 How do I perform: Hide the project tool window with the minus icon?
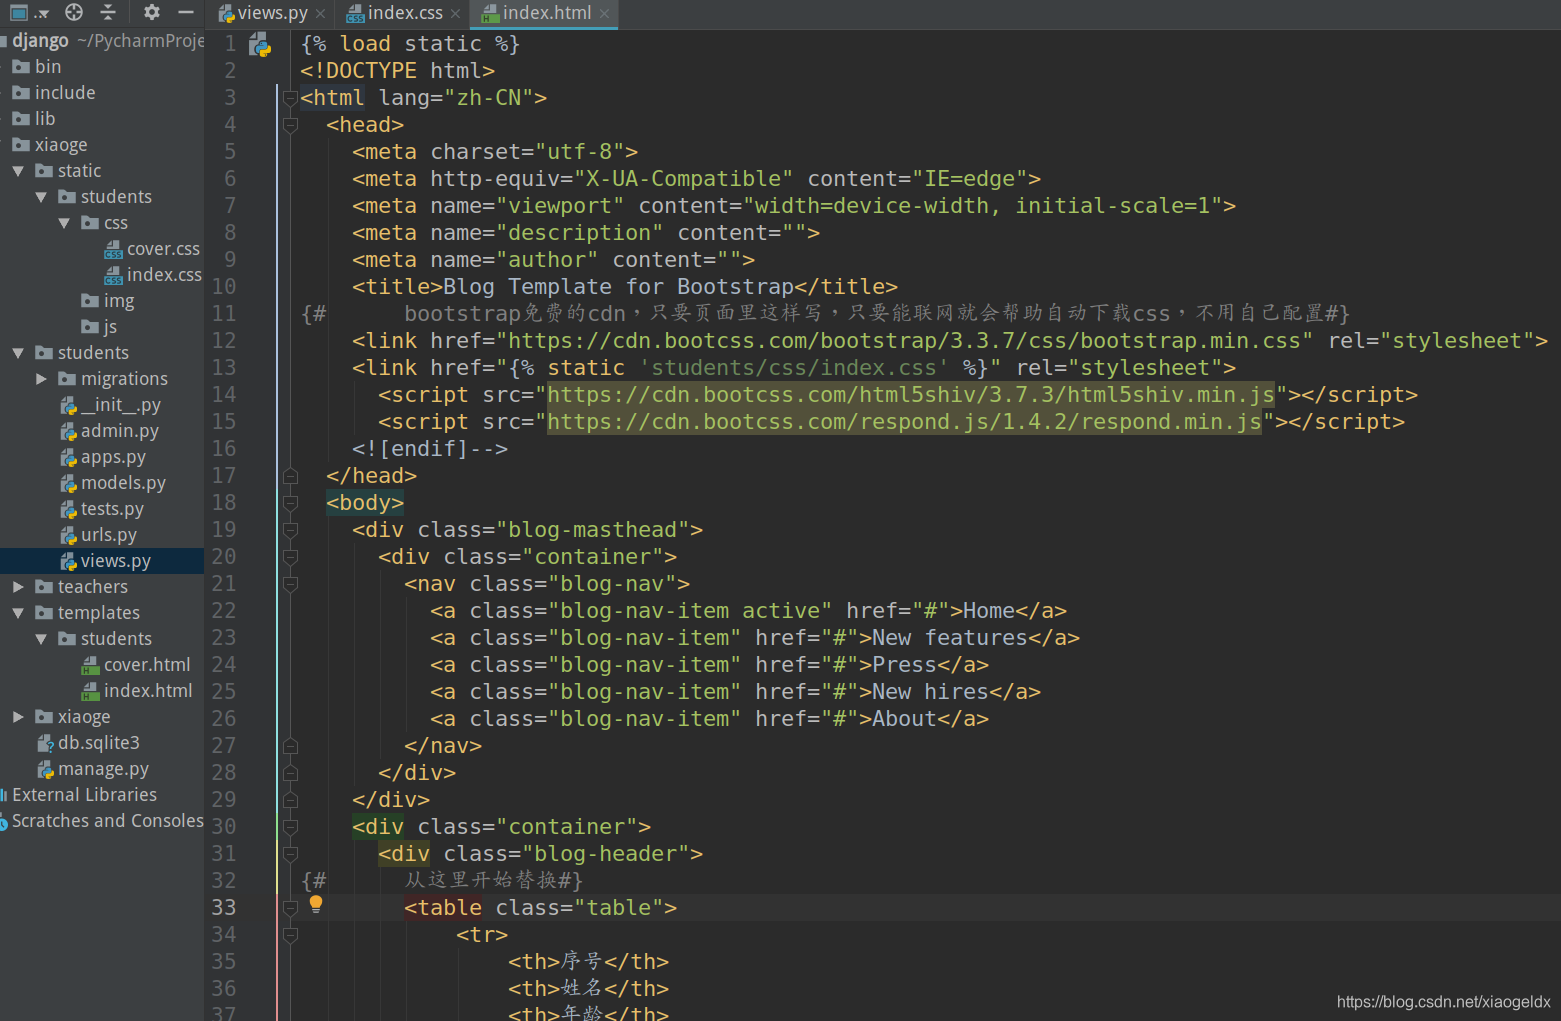coord(185,12)
